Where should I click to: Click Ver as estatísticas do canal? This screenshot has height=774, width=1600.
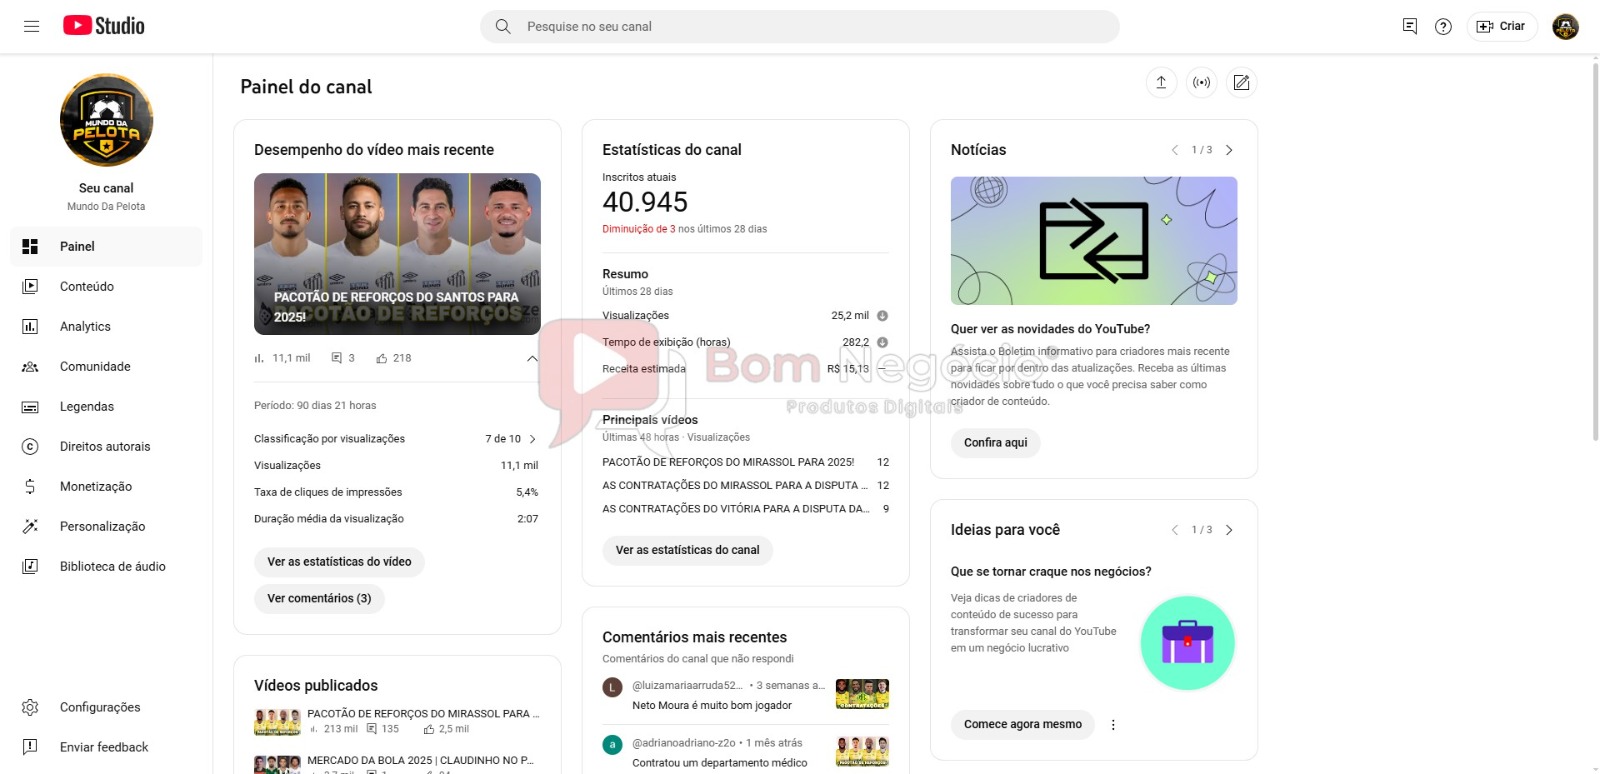coord(687,550)
